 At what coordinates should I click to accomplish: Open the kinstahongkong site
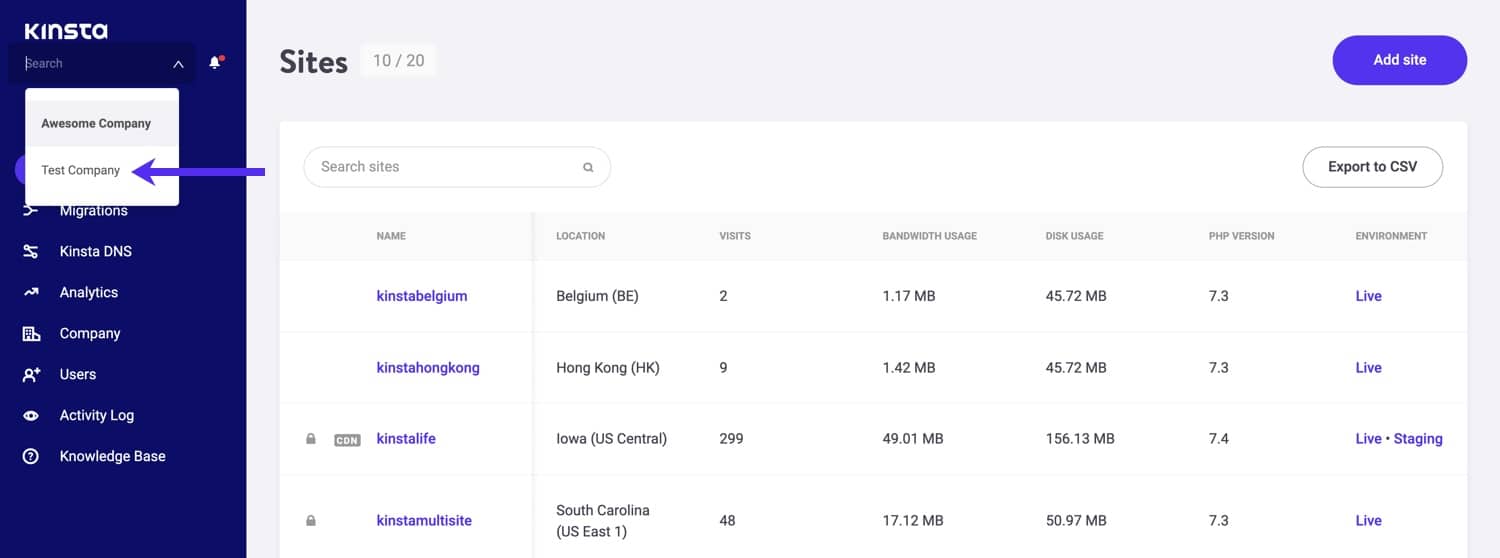click(428, 368)
